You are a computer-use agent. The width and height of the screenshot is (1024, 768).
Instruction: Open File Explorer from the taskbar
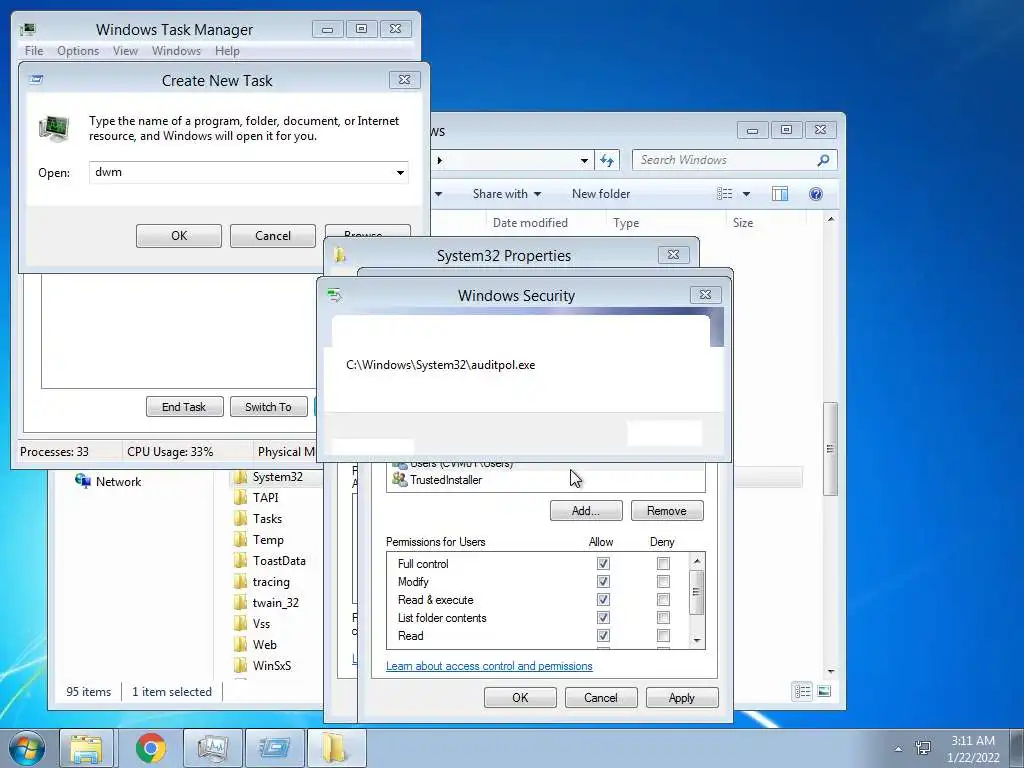87,748
